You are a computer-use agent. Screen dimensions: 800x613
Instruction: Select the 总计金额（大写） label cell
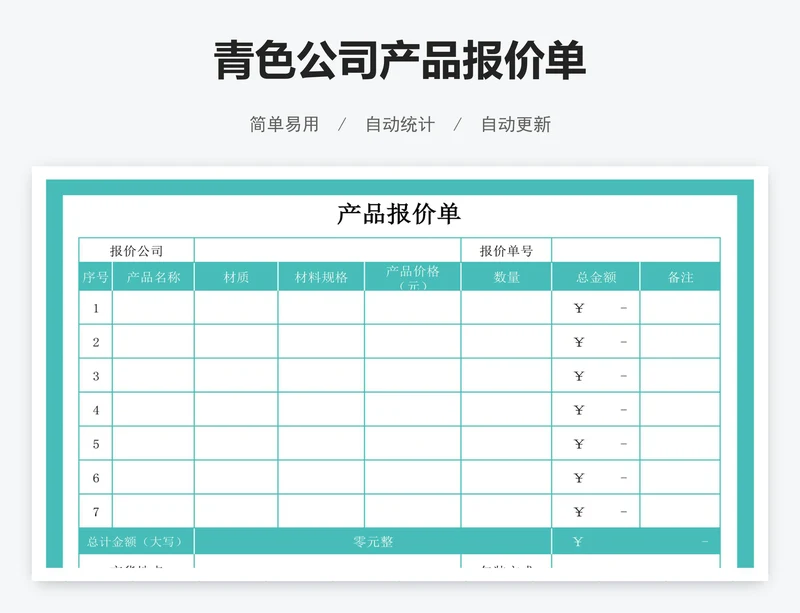tap(136, 541)
